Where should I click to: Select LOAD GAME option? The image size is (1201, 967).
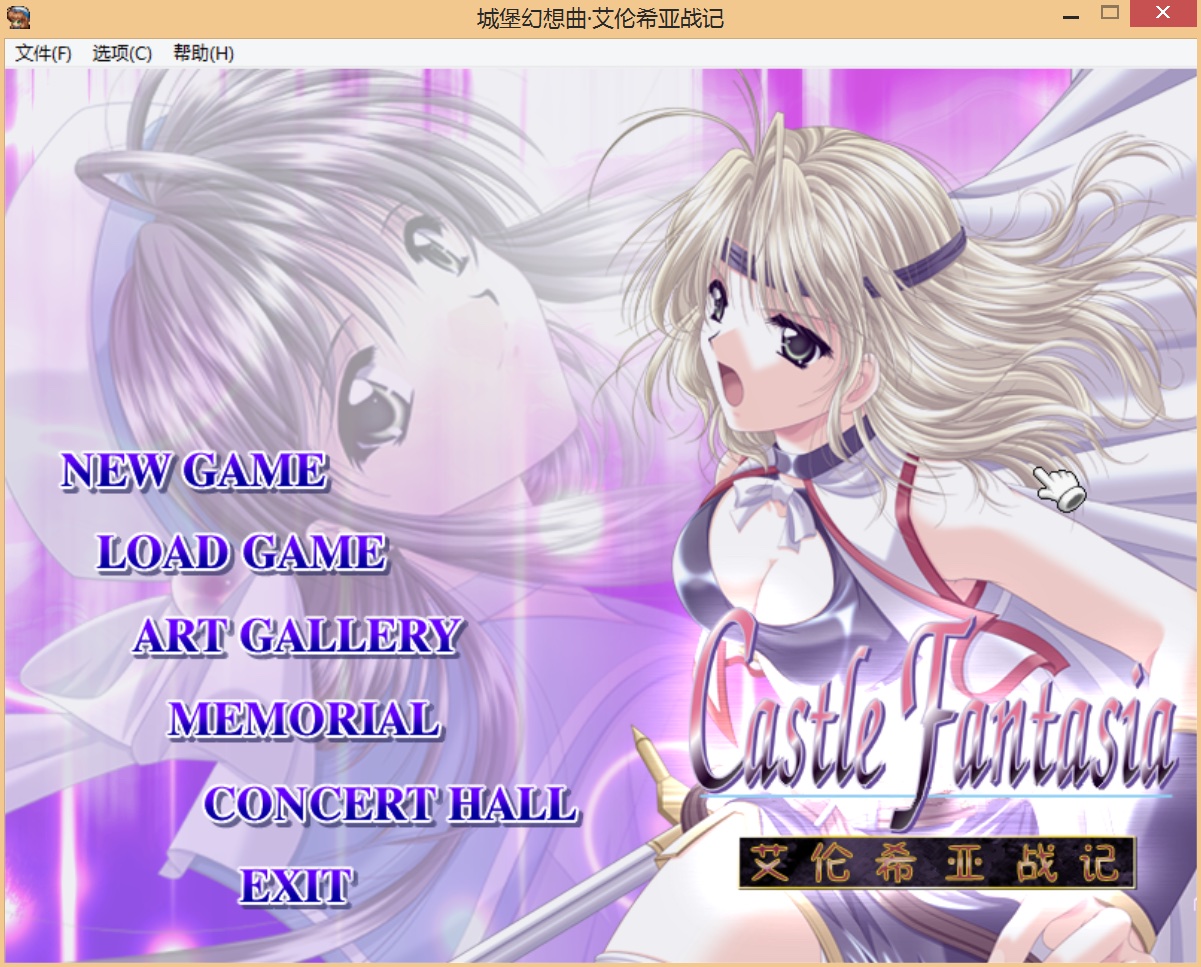[241, 553]
